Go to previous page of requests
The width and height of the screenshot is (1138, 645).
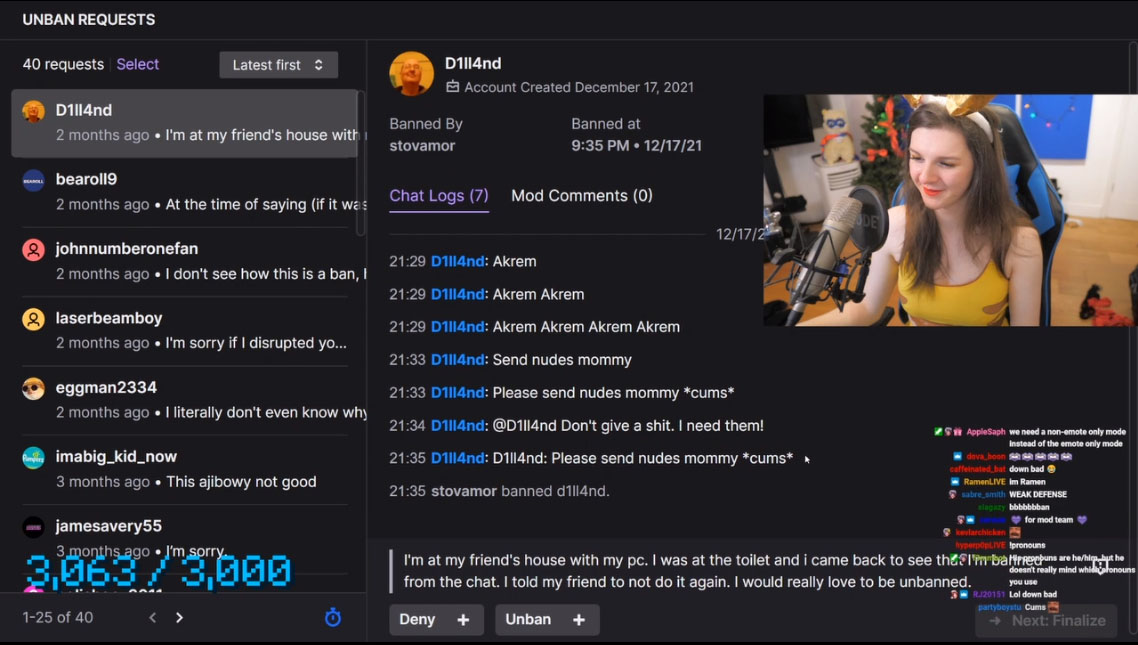pos(152,617)
